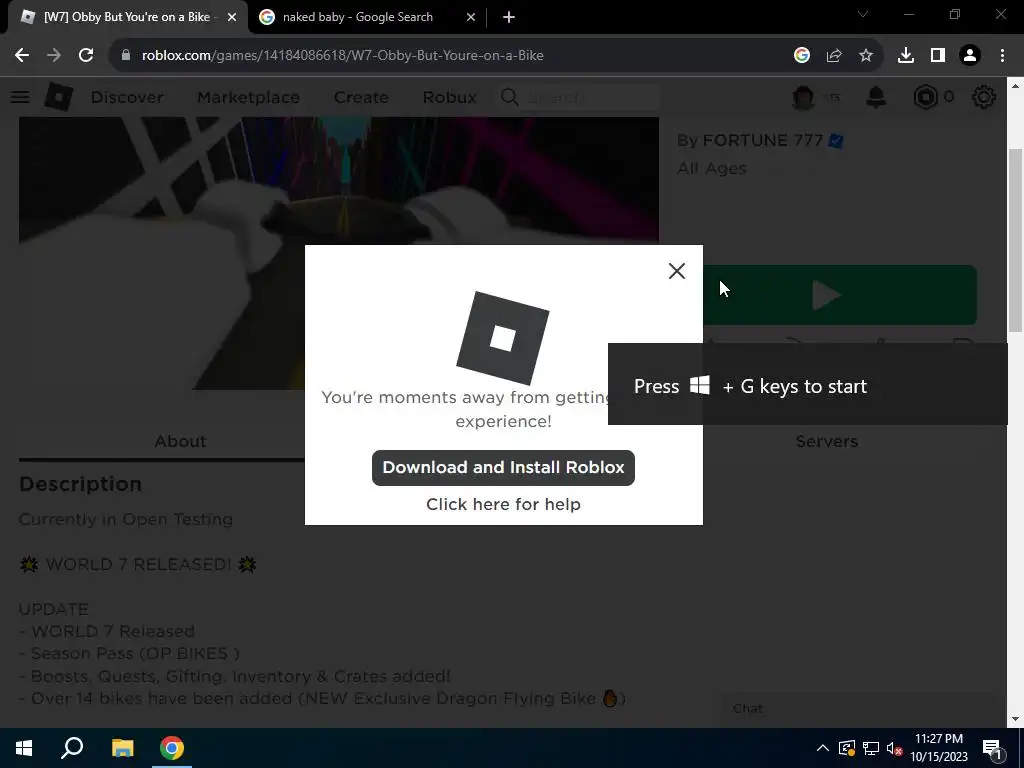Image resolution: width=1024 pixels, height=768 pixels.
Task: Click the Description heading text
Action: tap(80, 485)
